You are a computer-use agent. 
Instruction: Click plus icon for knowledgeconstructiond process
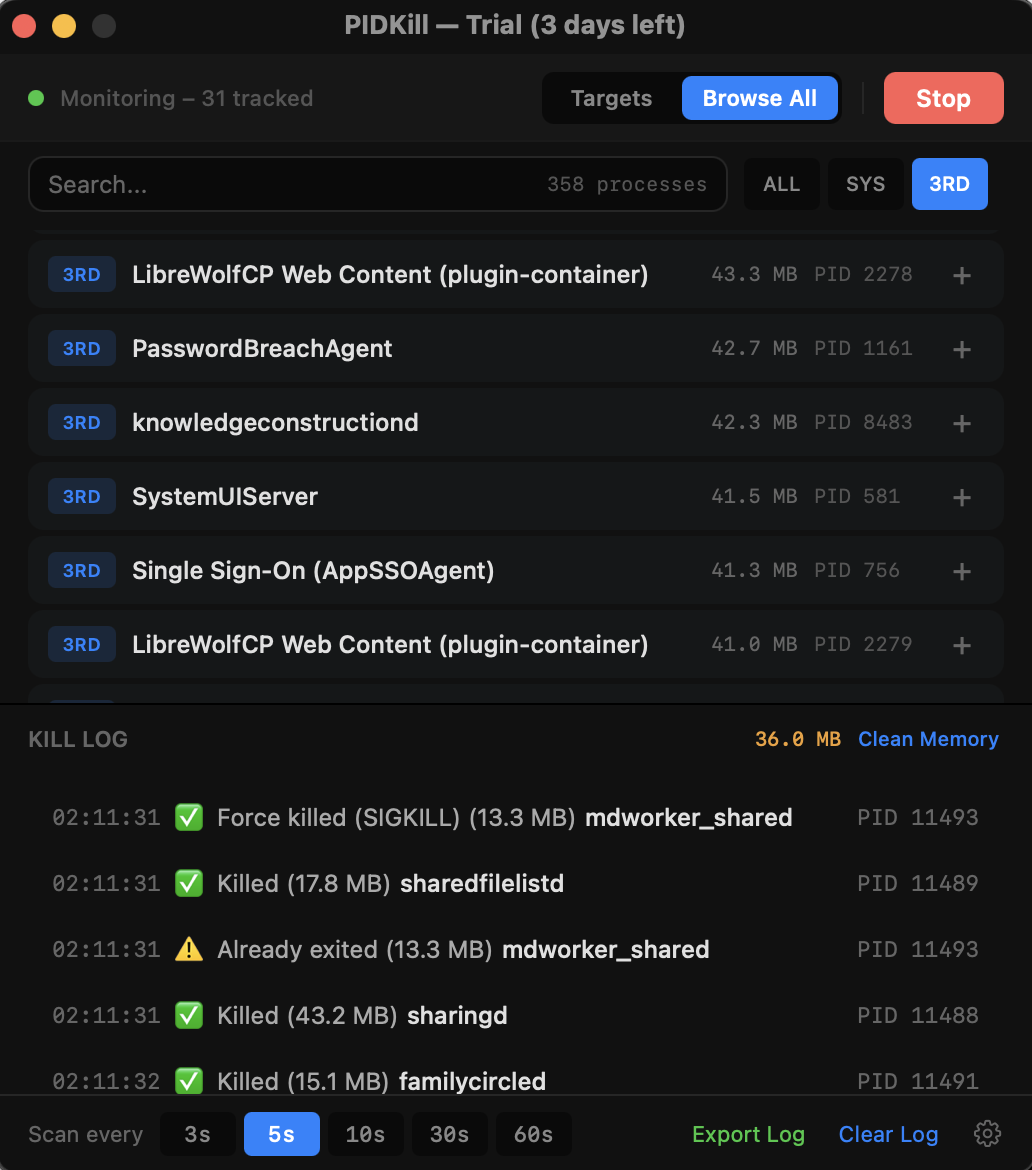tap(961, 423)
